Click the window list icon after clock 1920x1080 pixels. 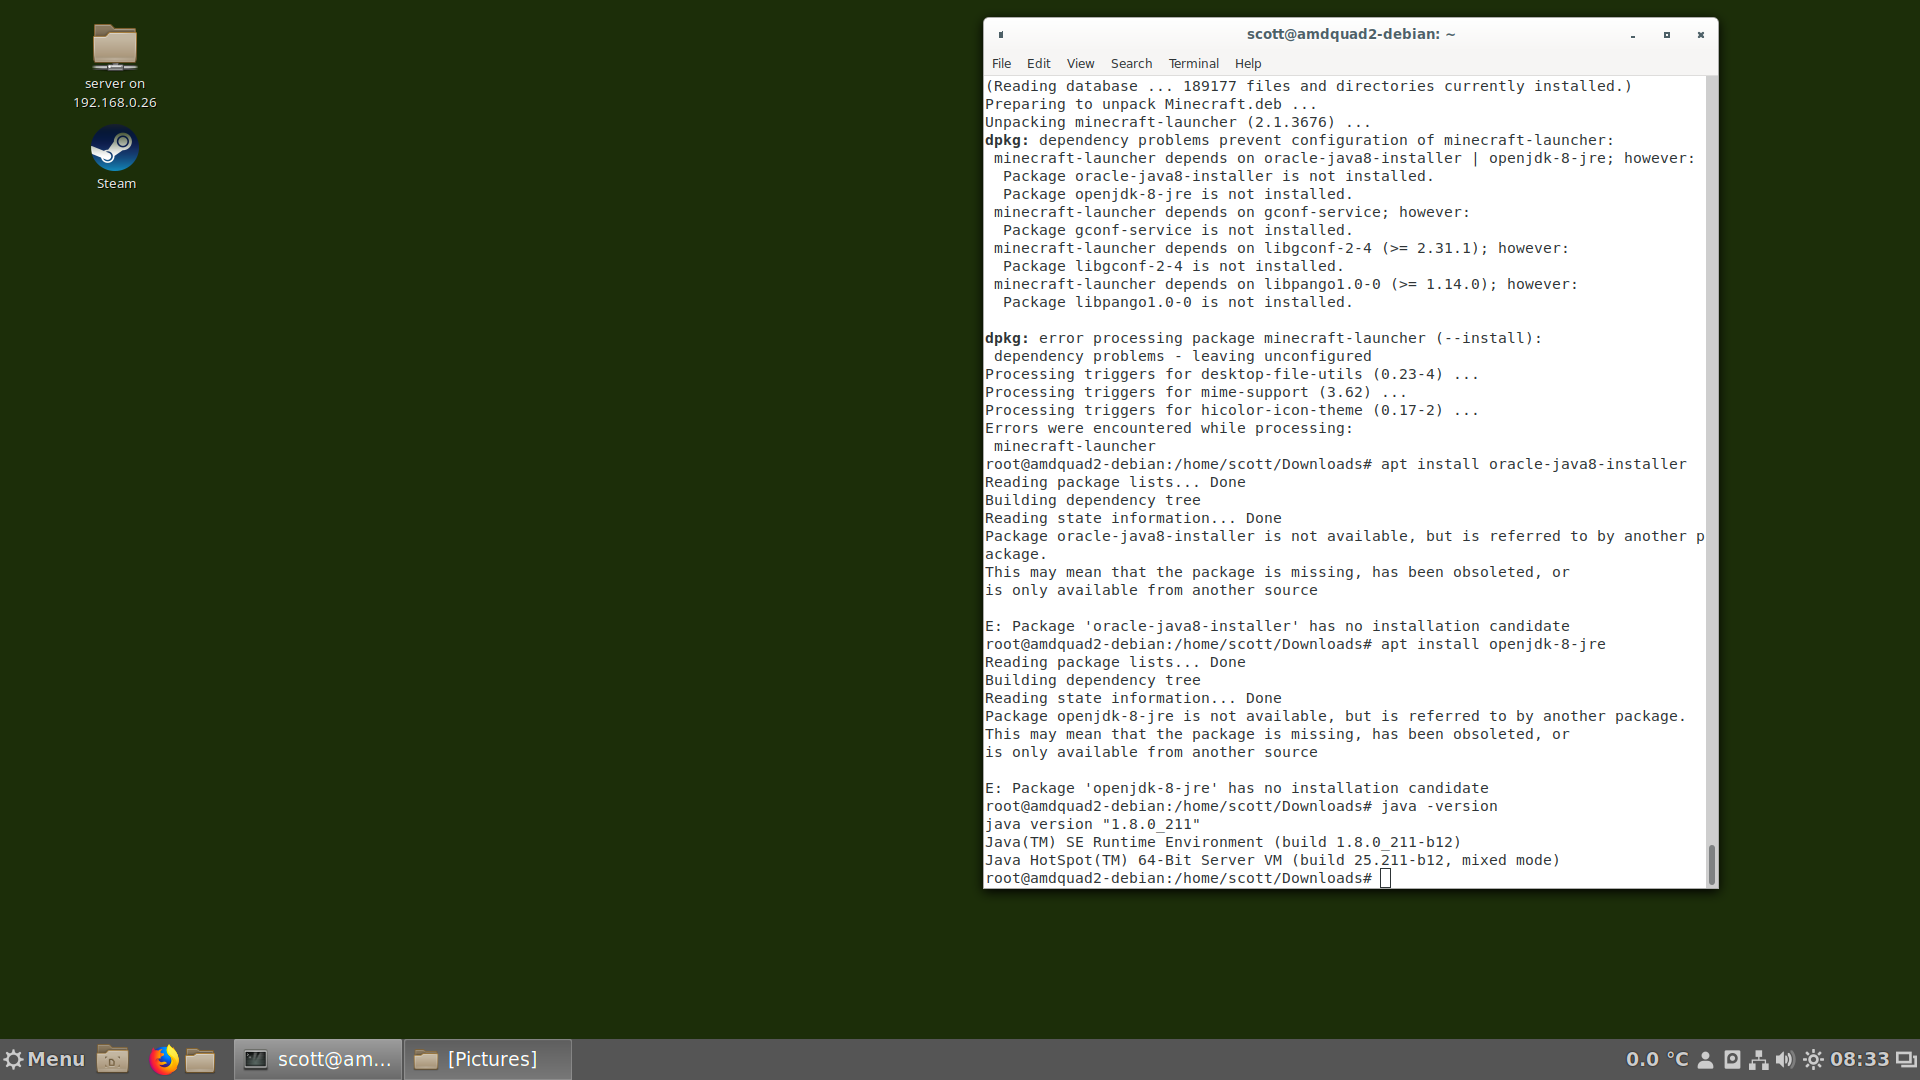click(x=1906, y=1059)
